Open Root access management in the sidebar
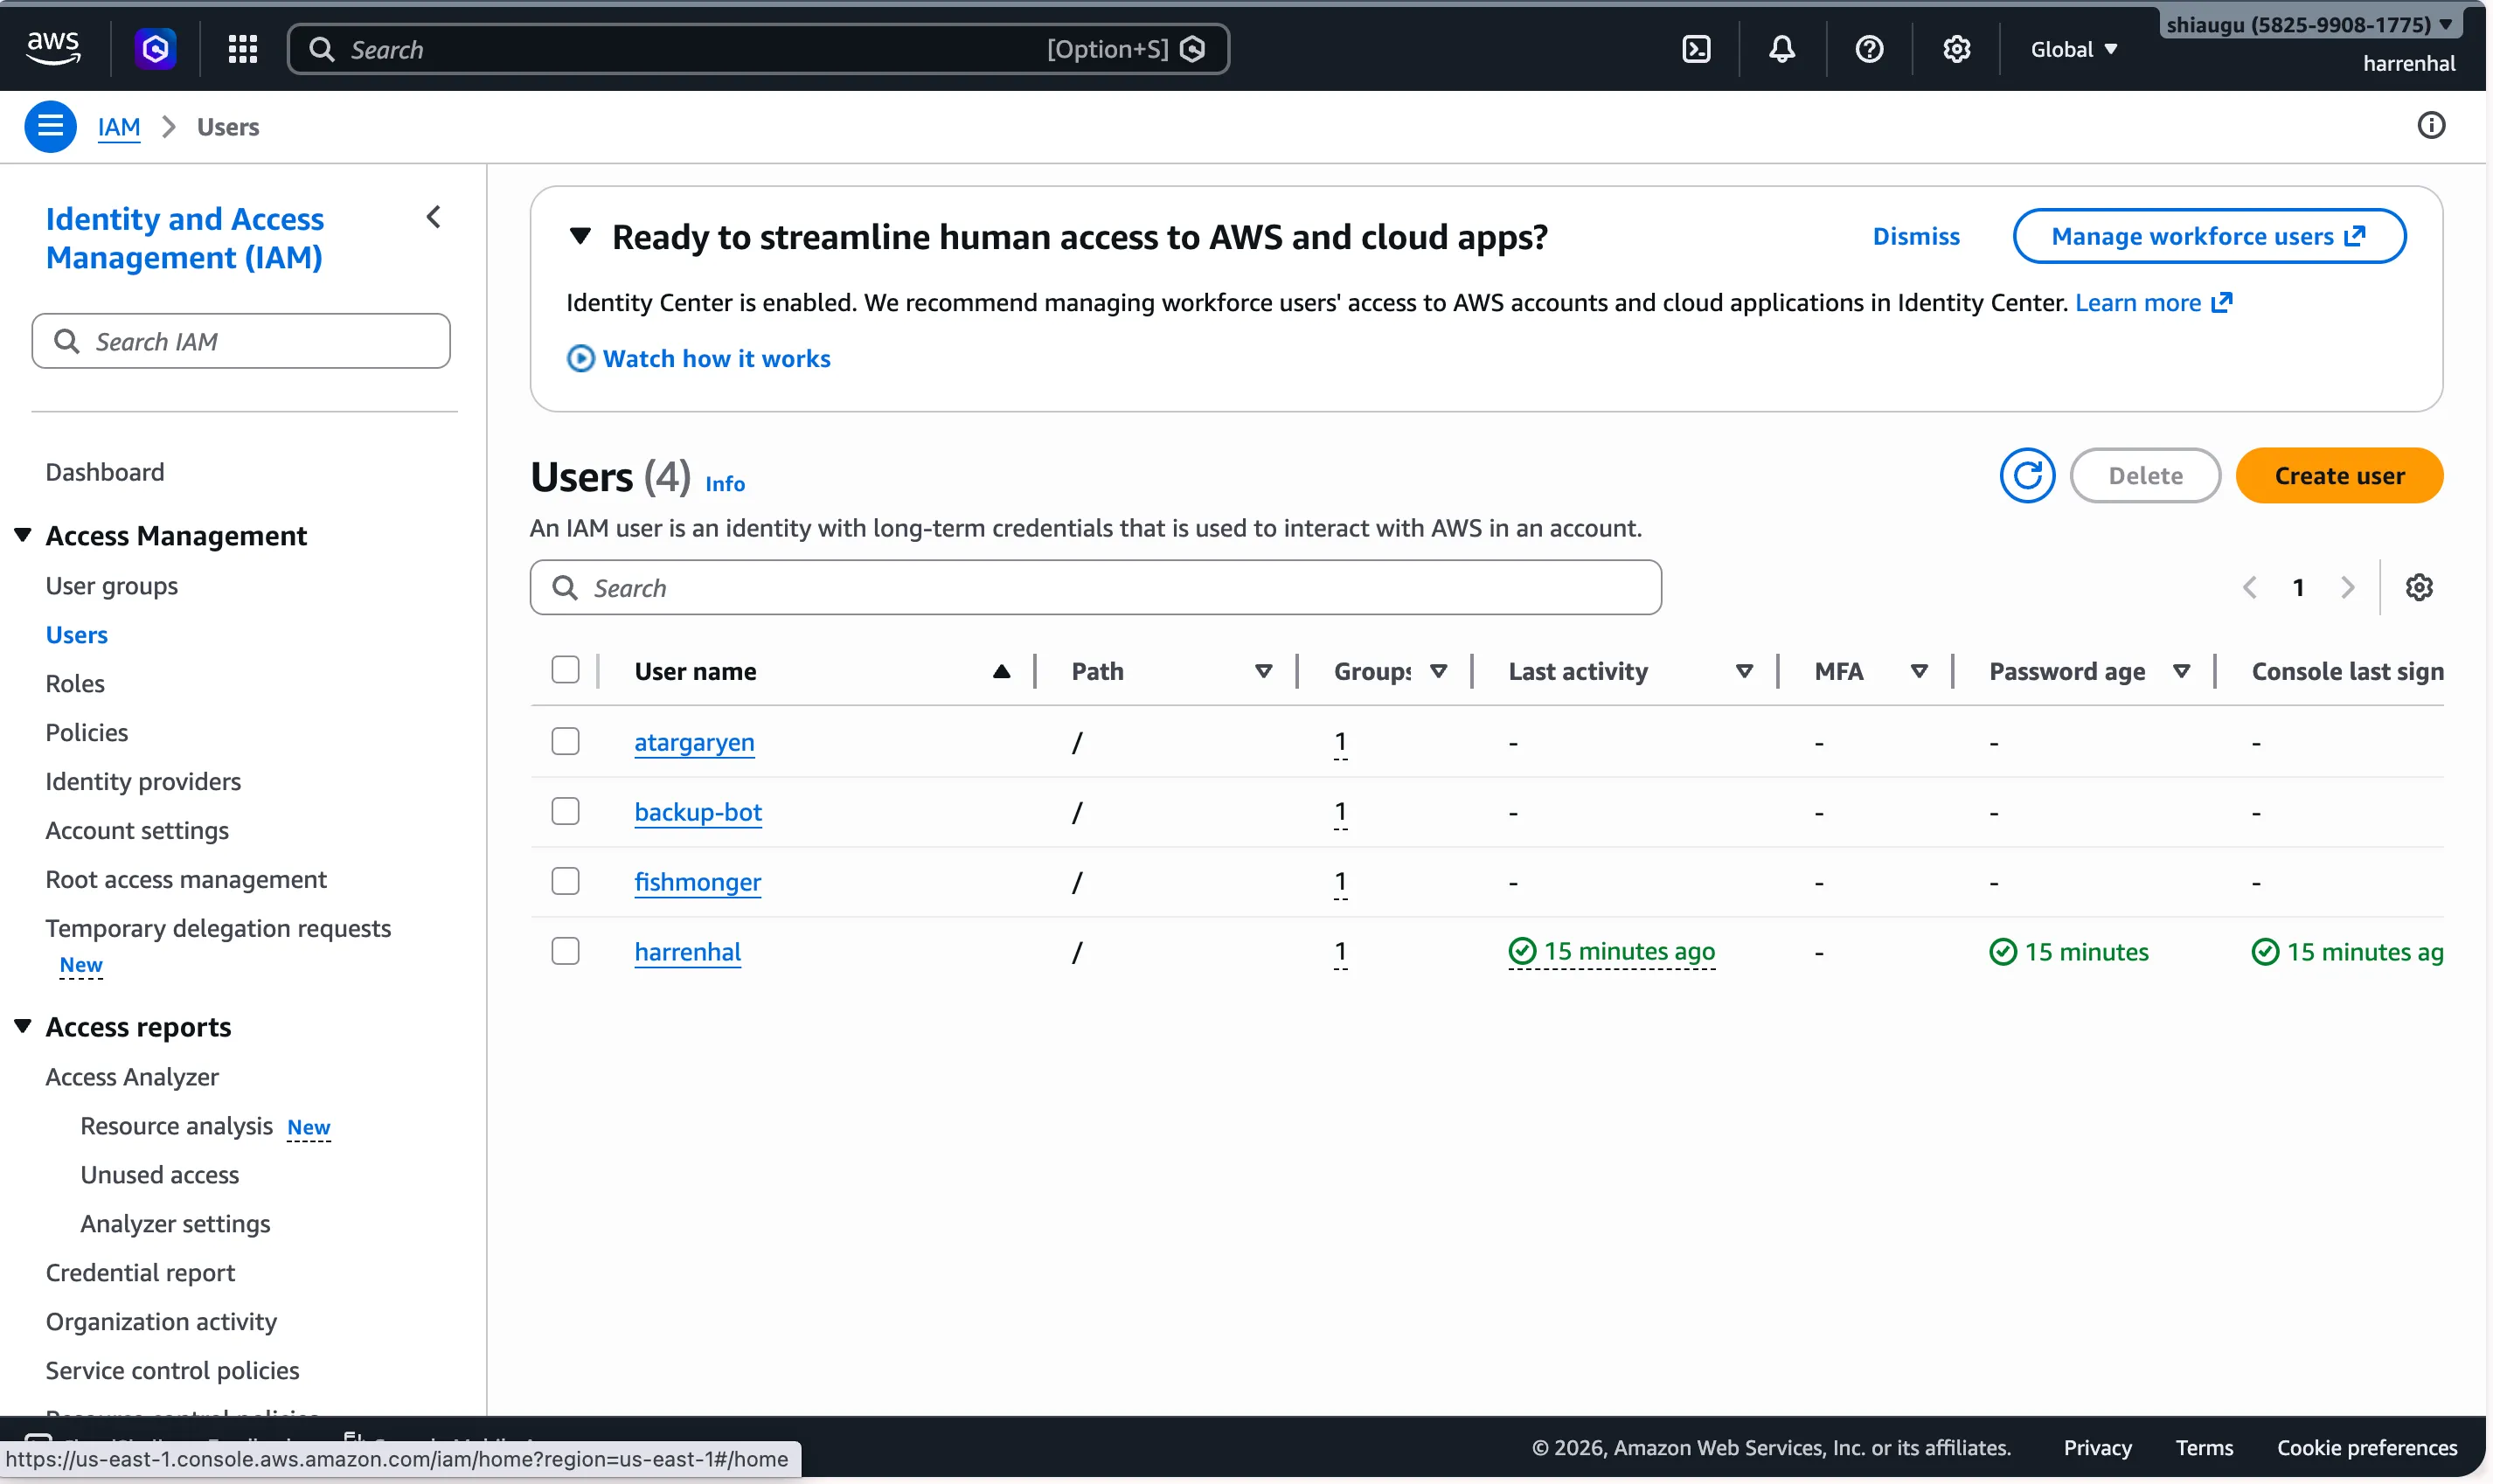The height and width of the screenshot is (1484, 2493). tap(186, 880)
